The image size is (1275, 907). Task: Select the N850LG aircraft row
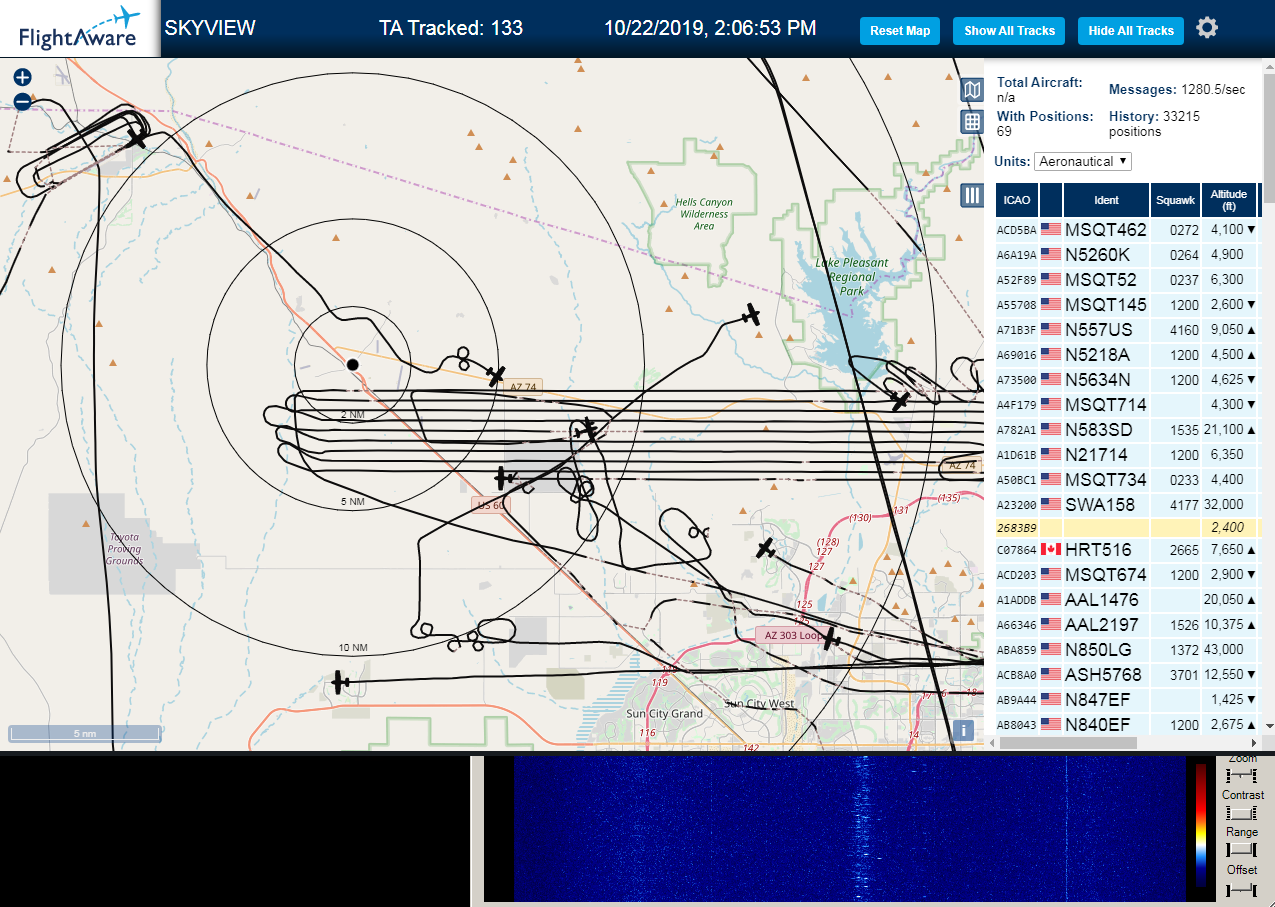1128,649
